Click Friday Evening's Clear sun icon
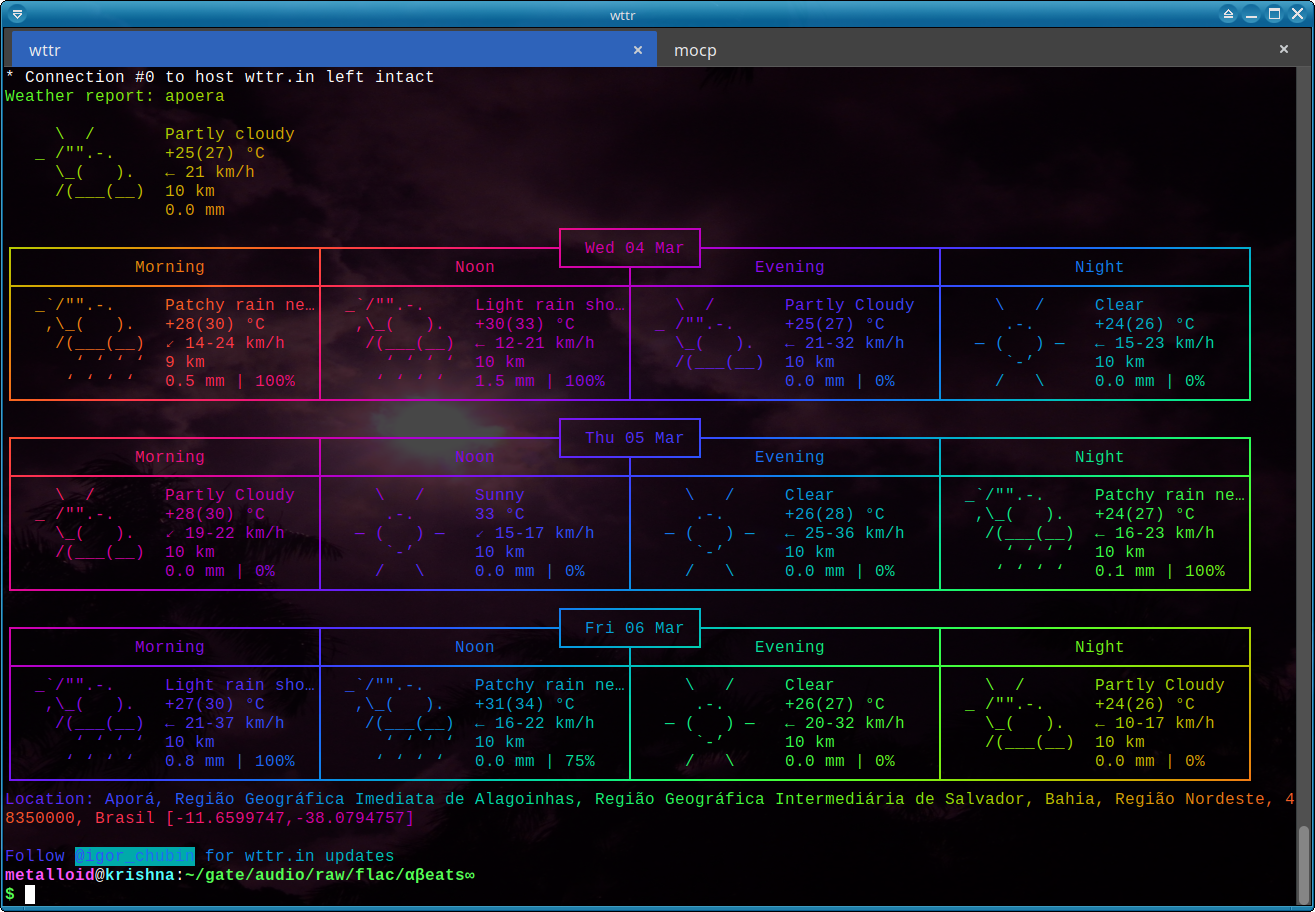The image size is (1315, 912). pyautogui.click(x=710, y=723)
